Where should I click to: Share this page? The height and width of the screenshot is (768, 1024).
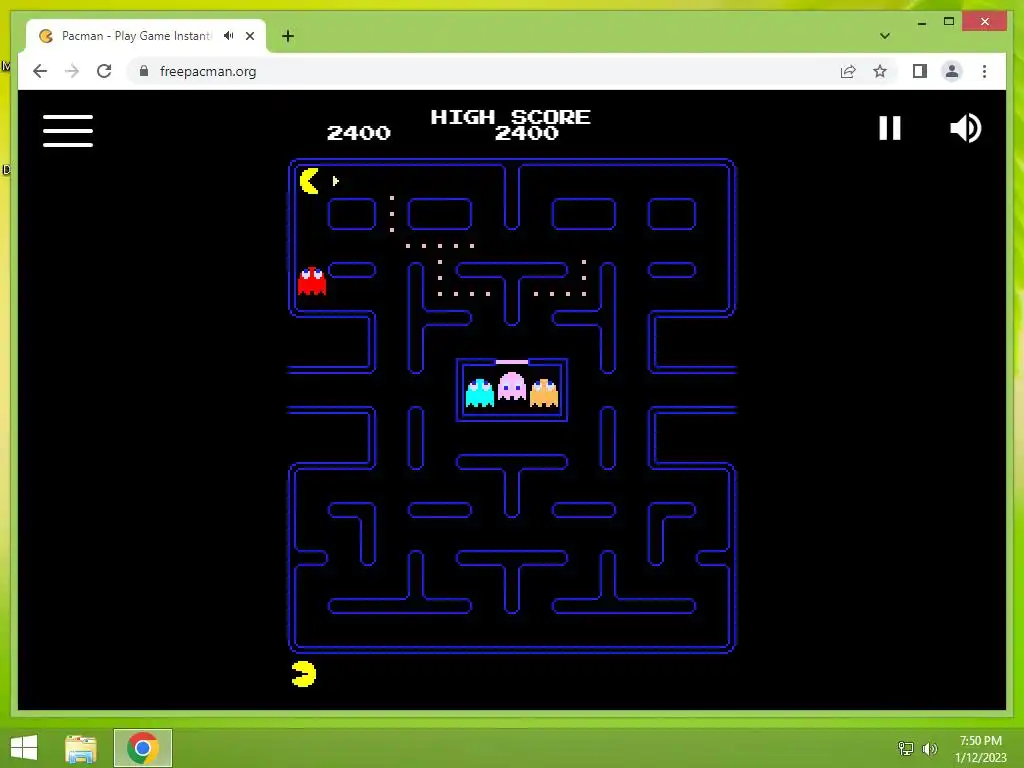(x=848, y=71)
